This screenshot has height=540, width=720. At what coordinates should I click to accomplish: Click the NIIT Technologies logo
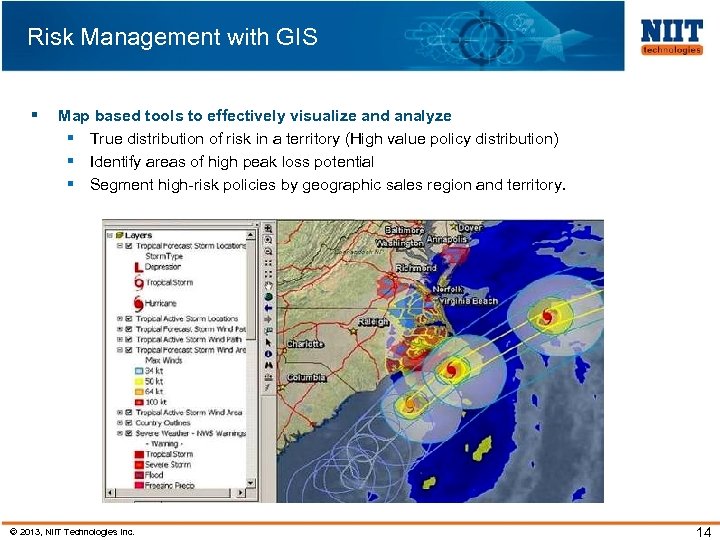pos(671,37)
